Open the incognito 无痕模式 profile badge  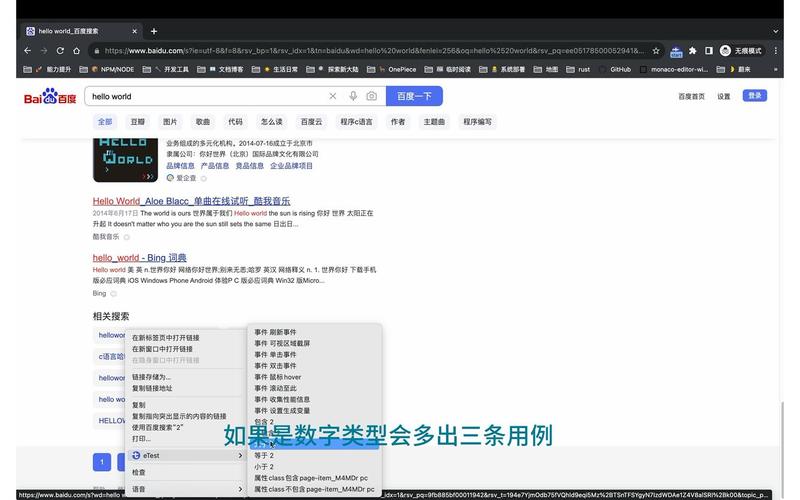(x=740, y=51)
